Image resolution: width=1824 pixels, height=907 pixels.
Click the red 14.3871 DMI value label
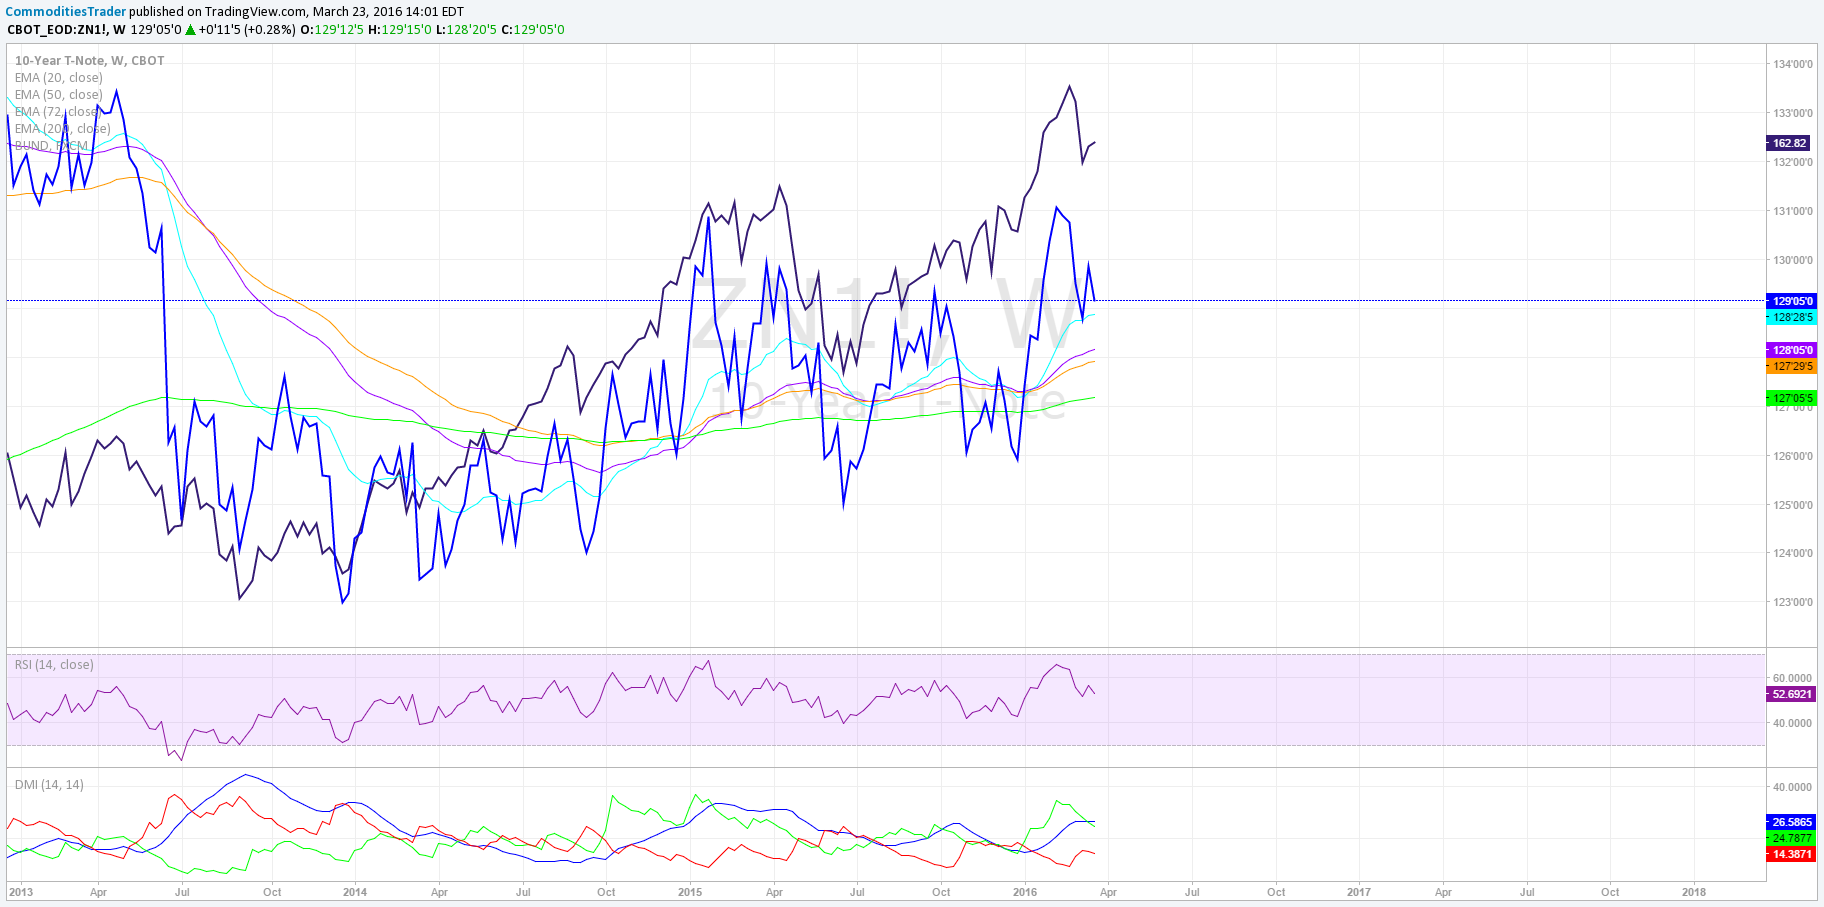(1791, 854)
